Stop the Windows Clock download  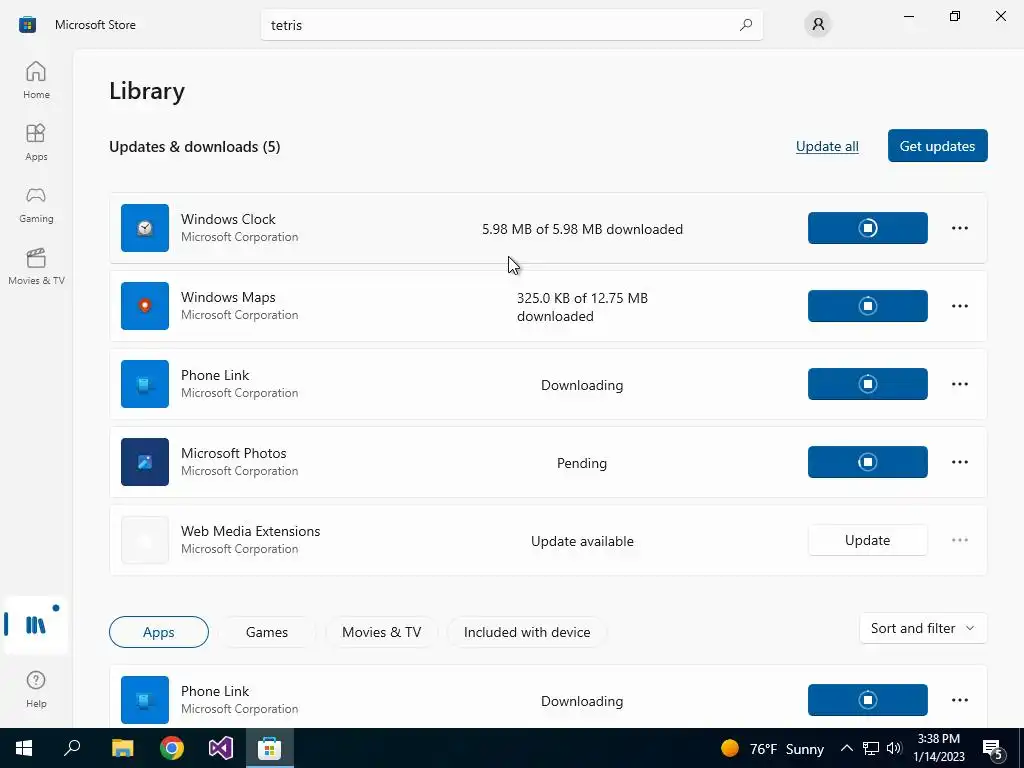click(x=867, y=228)
